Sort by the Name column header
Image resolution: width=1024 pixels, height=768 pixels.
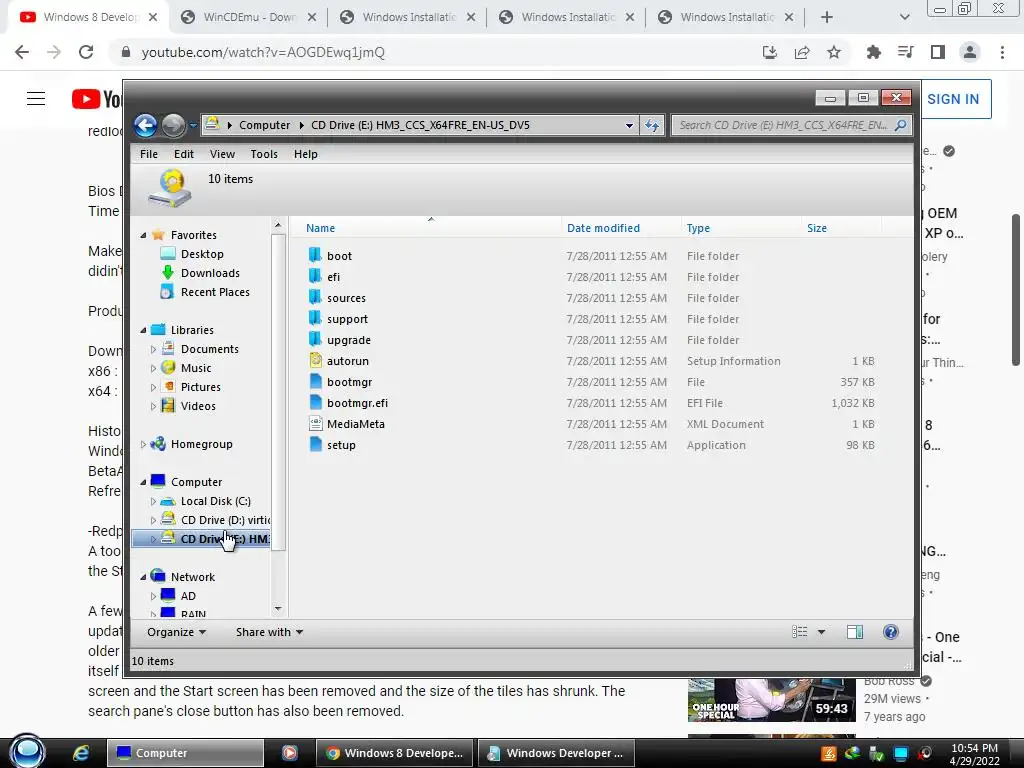point(320,228)
